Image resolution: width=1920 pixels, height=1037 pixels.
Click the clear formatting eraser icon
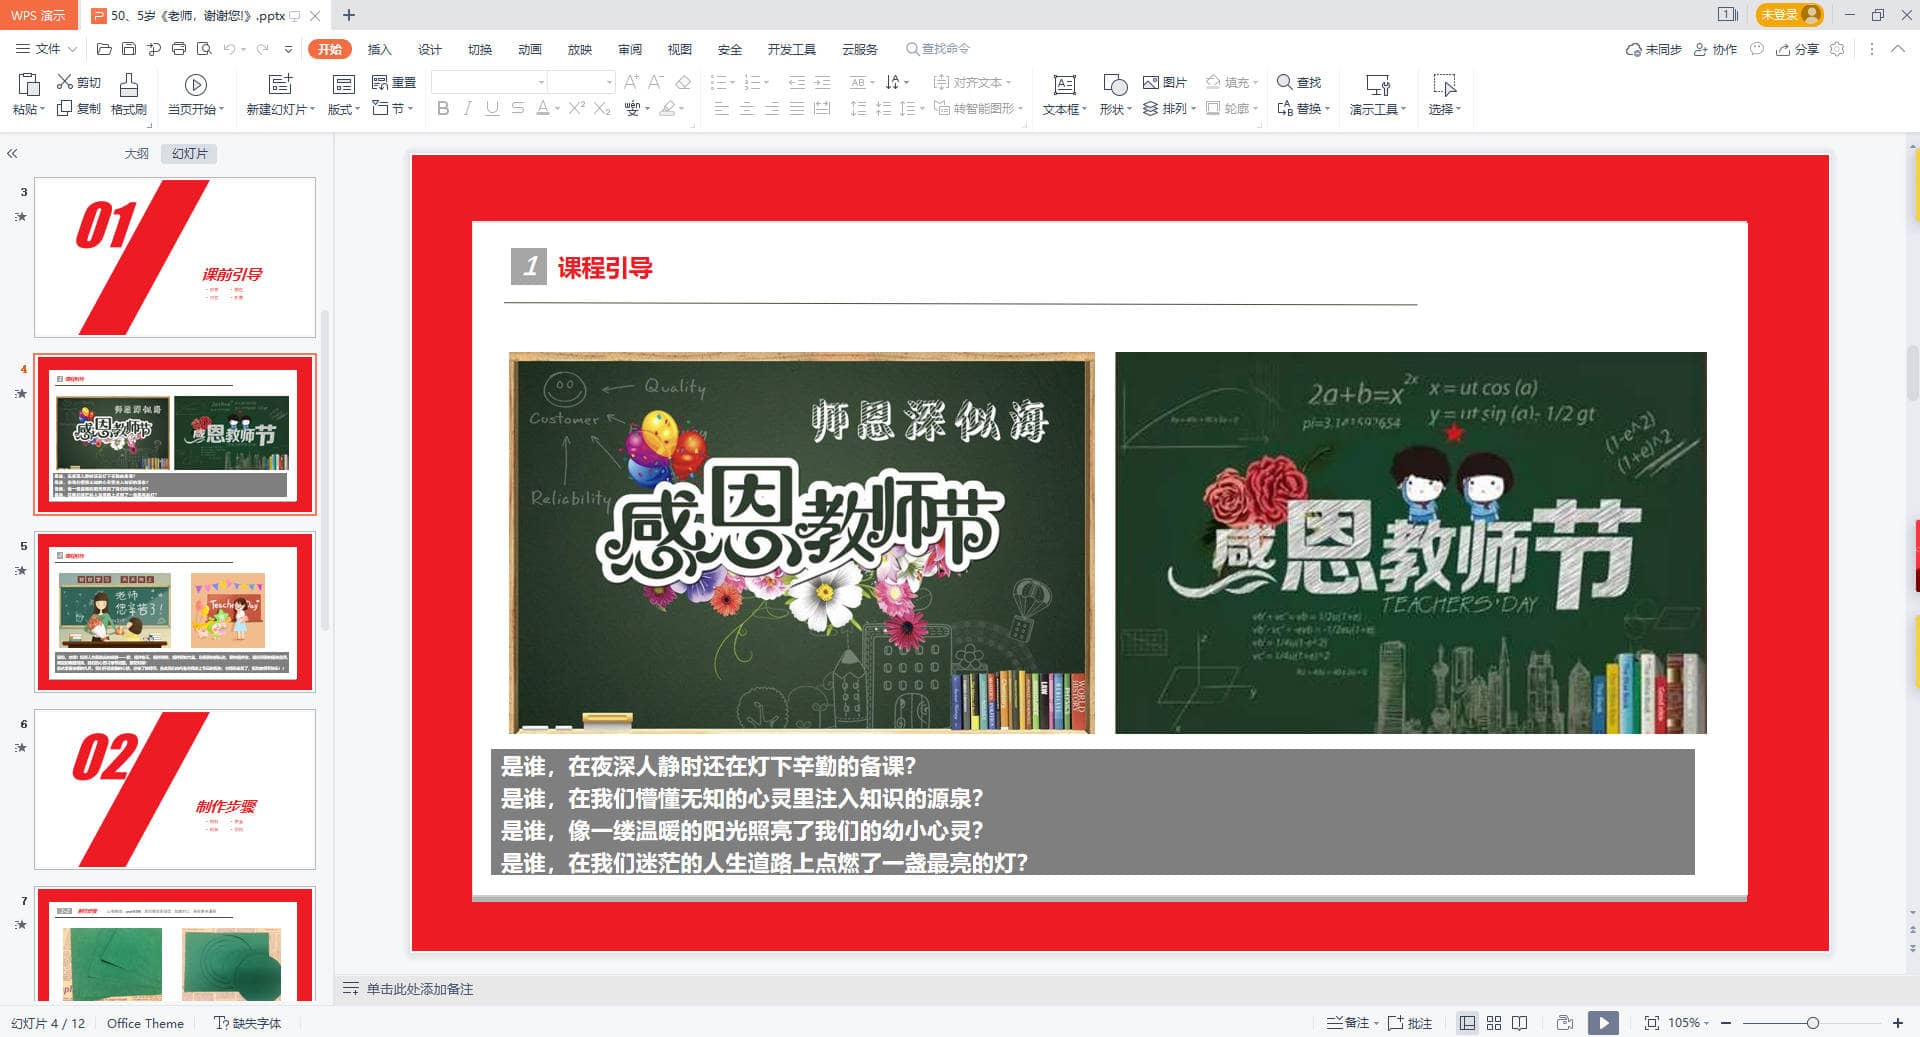coord(683,82)
